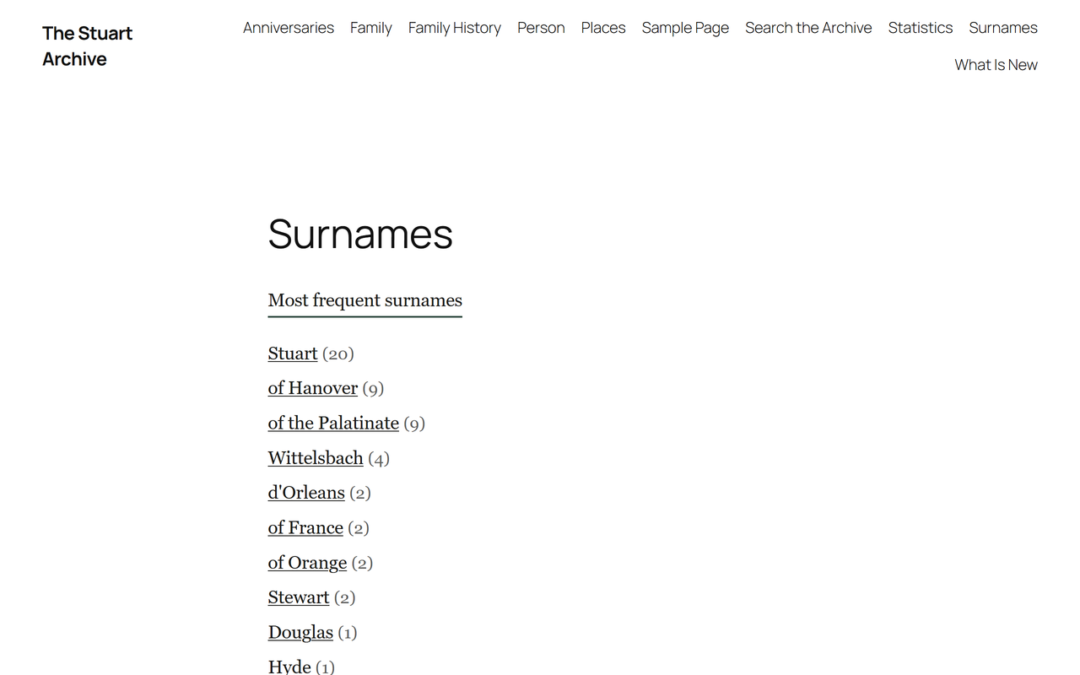This screenshot has width=1080, height=675.
Task: View the of France surname entries
Action: 305,528
